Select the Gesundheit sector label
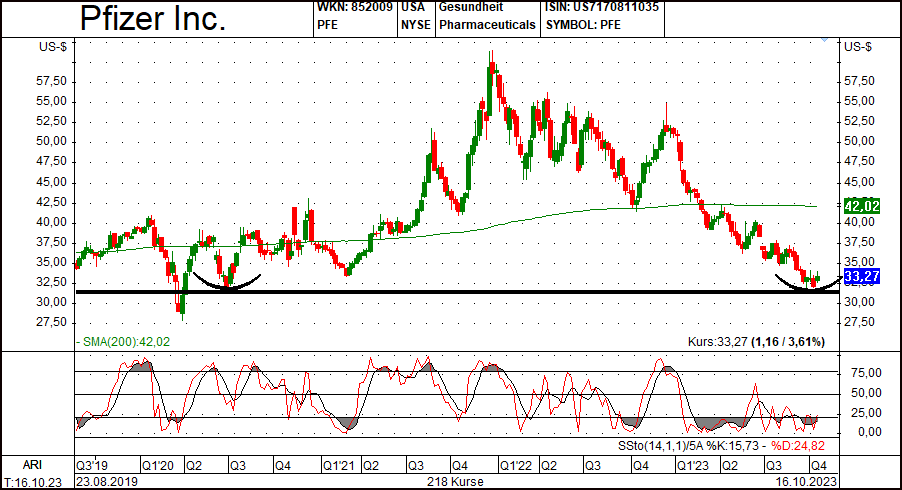Image resolution: width=902 pixels, height=490 pixels. (471, 7)
